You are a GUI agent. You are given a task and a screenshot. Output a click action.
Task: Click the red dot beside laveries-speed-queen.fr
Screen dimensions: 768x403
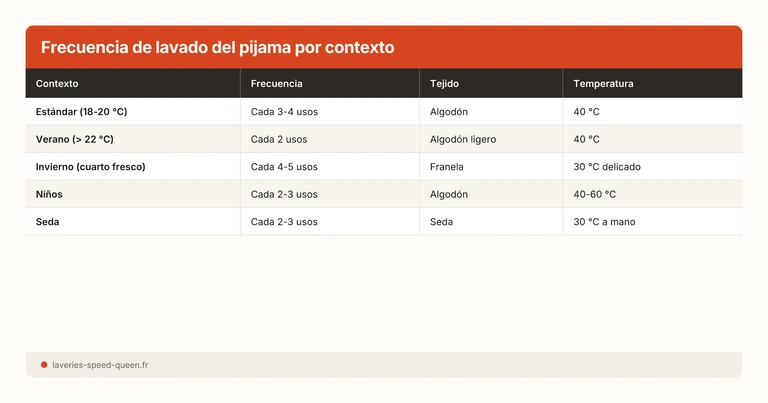coord(44,365)
